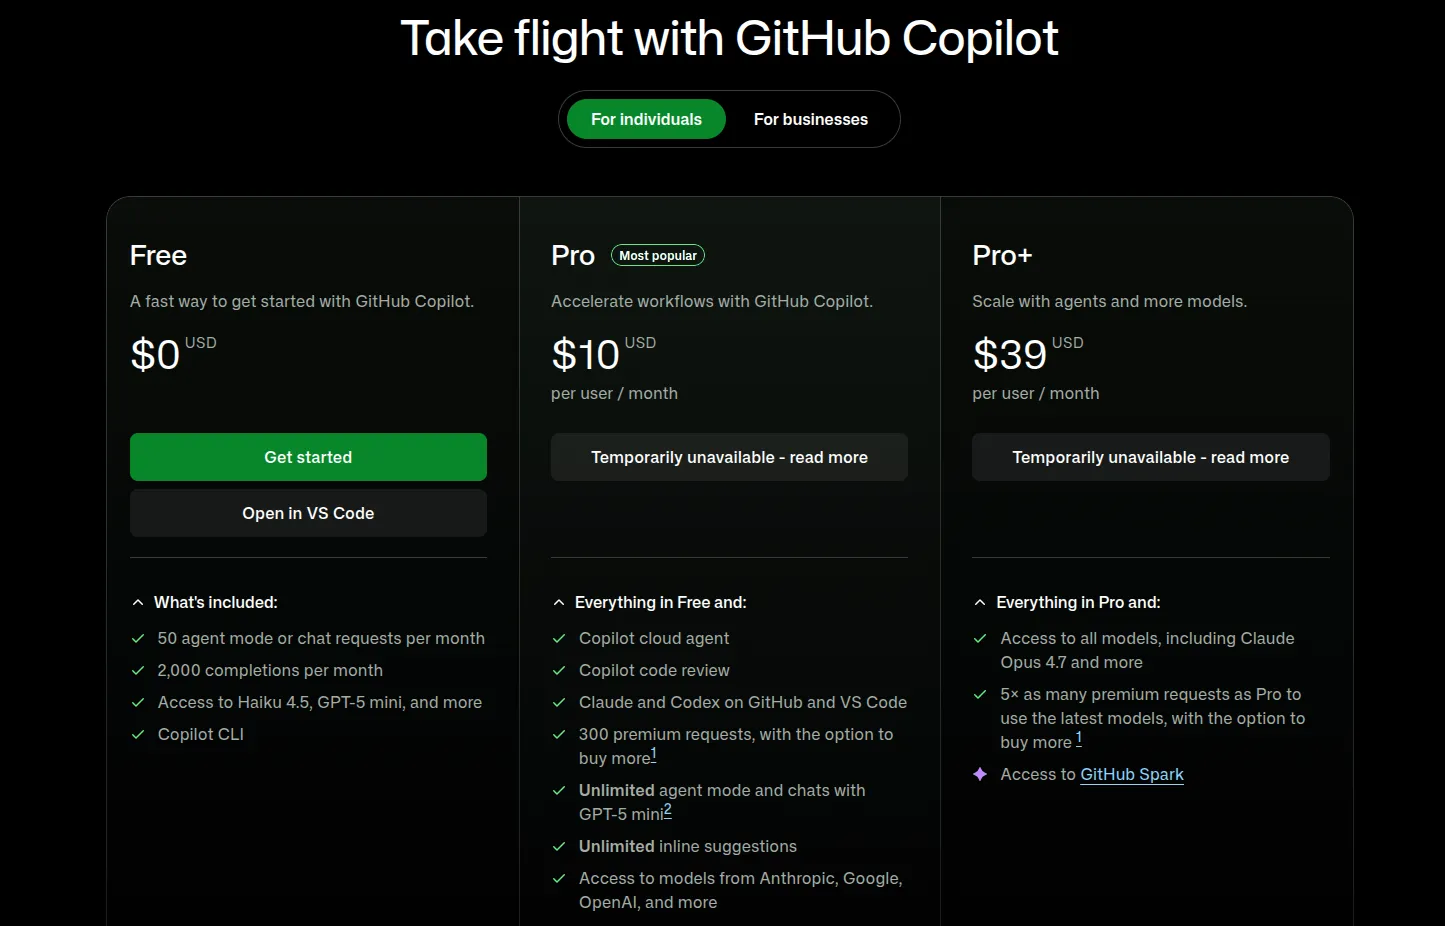
Task: Click the Open in VS Code button
Action: (x=308, y=513)
